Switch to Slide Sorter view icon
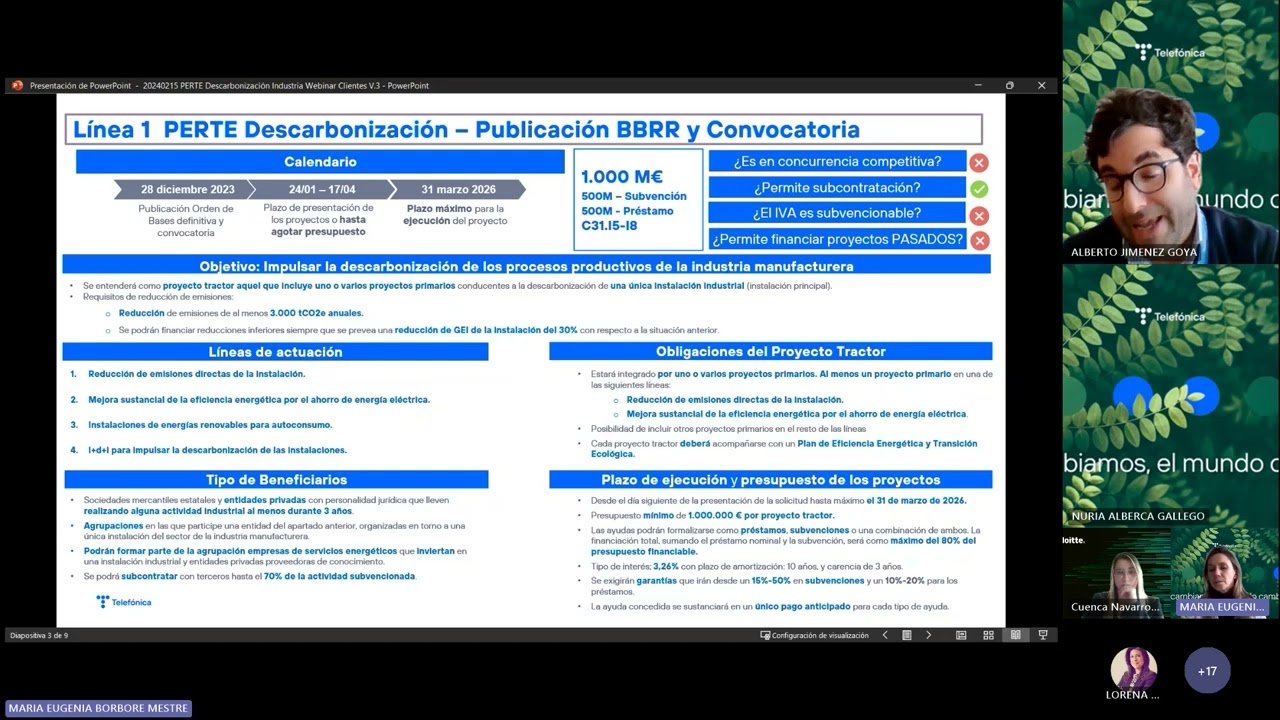This screenshot has height=720, width=1280. point(988,635)
